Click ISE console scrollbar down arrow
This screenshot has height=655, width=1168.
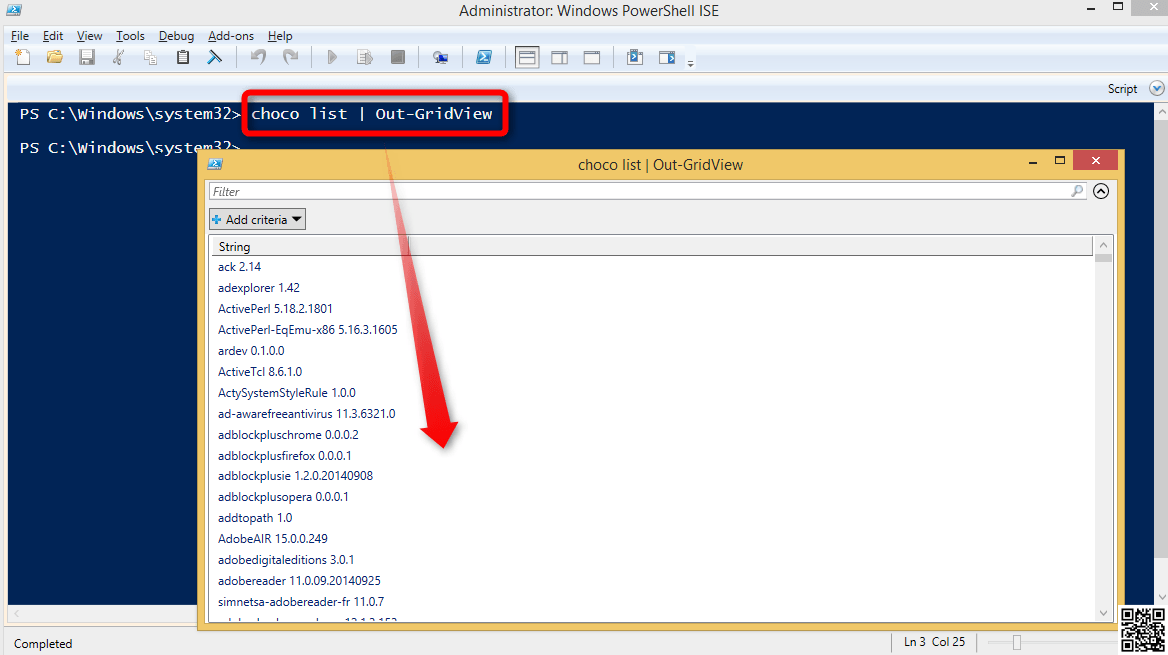[1161, 597]
